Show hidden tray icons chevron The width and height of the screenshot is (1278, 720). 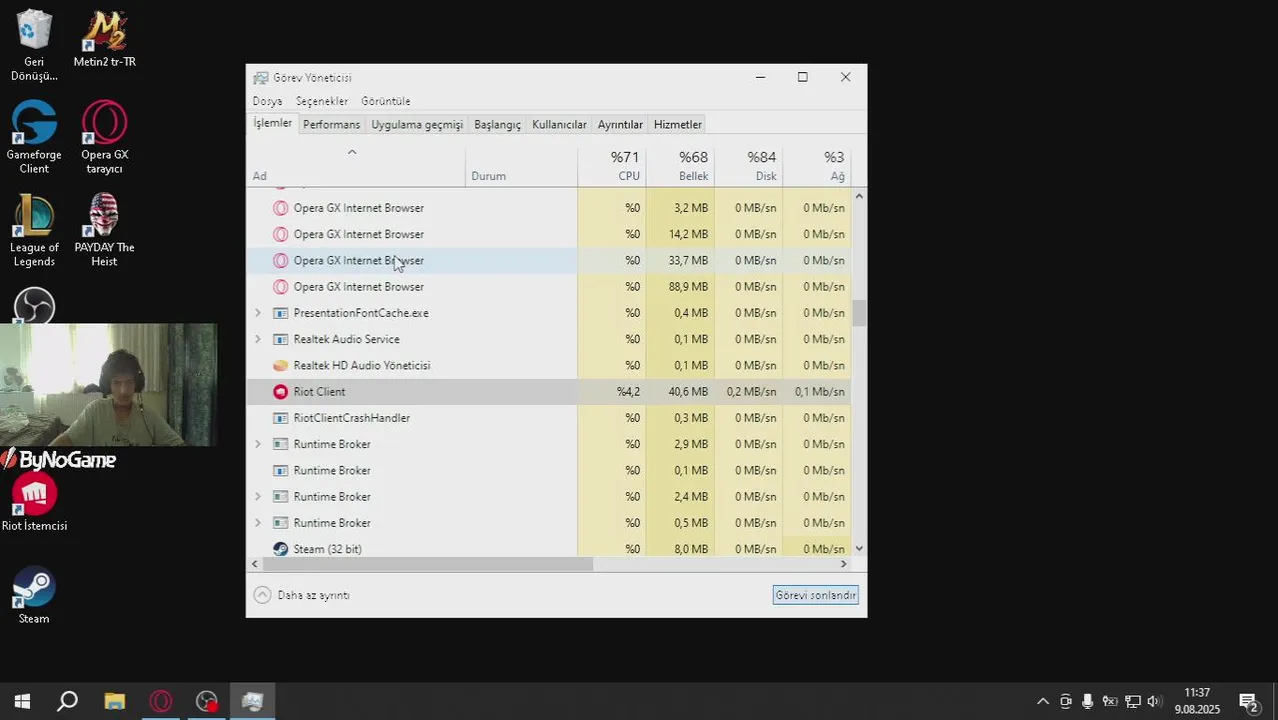tap(1043, 702)
